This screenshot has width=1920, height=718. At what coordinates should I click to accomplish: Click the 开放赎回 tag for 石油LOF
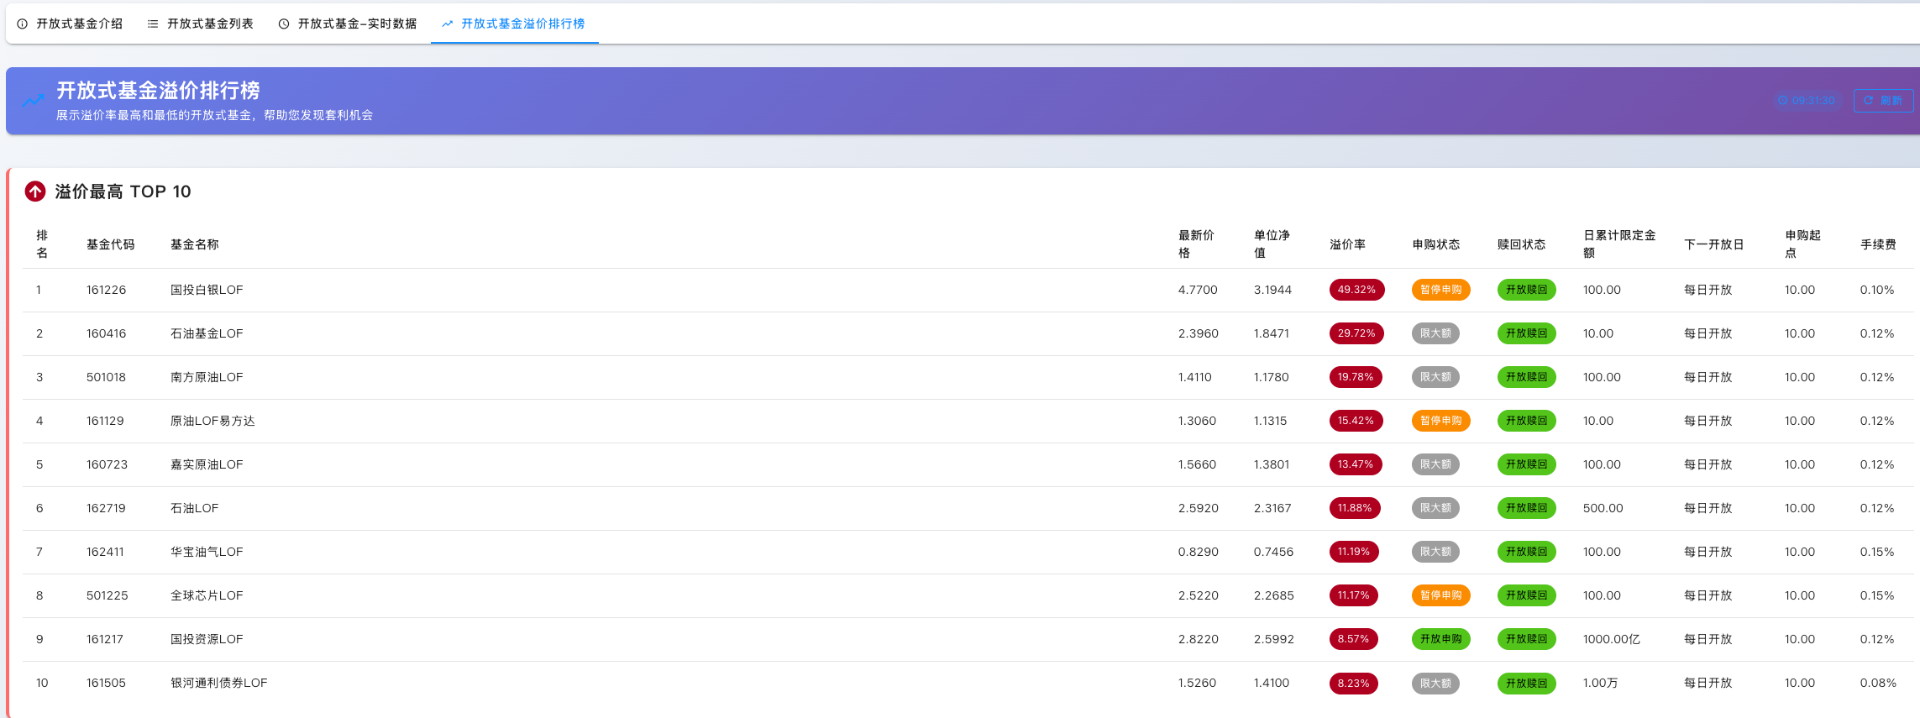(x=1526, y=508)
